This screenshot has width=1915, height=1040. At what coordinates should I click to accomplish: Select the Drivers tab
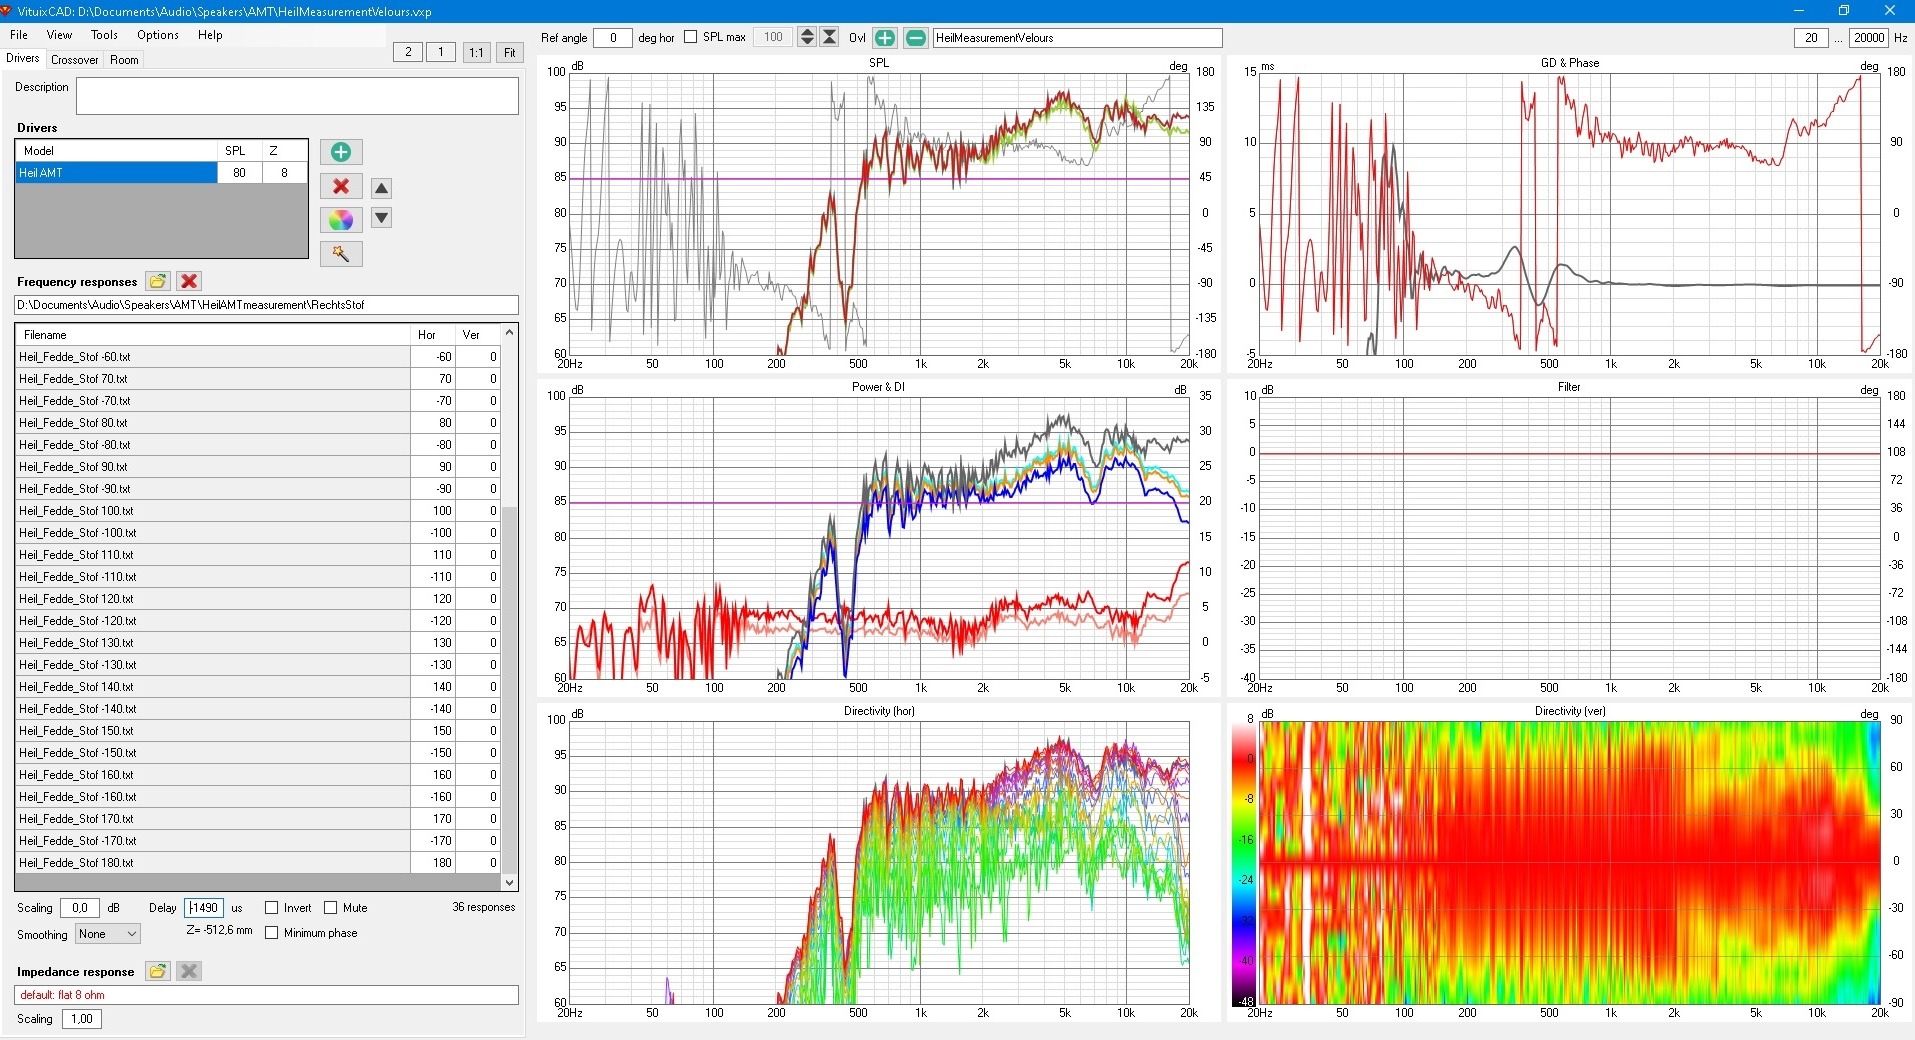[23, 59]
